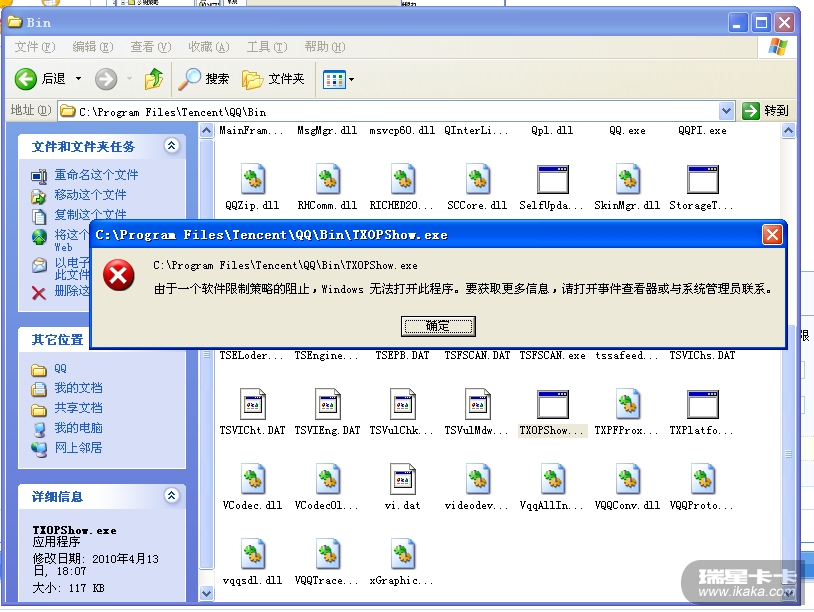Click file list scrollbar up arrow

[788, 130]
